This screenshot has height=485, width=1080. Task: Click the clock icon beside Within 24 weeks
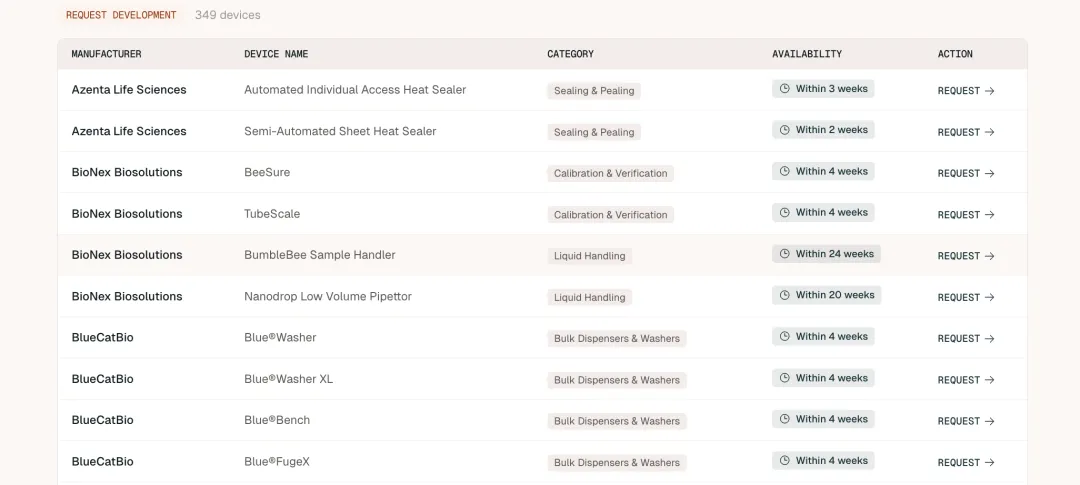pos(785,254)
